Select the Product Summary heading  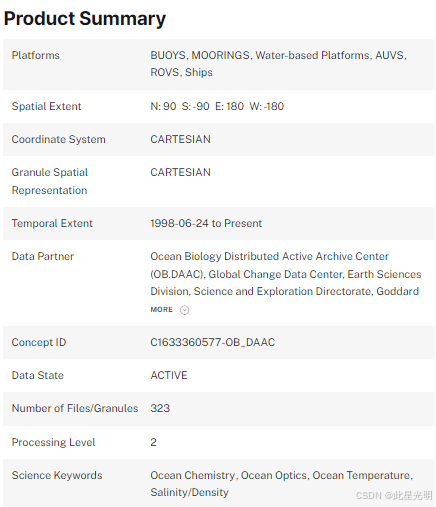85,19
